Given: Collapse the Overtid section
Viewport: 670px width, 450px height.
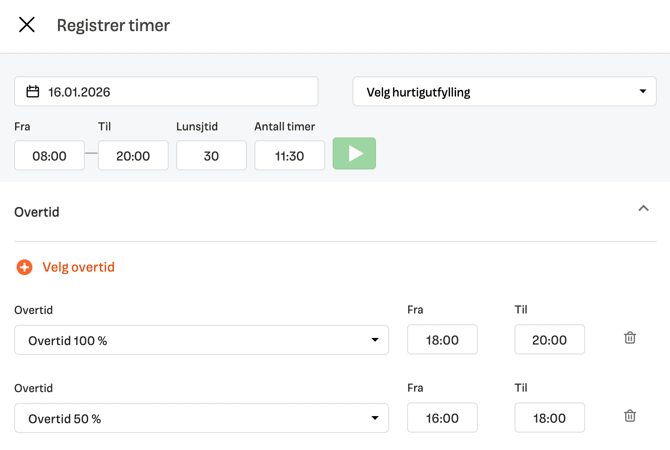Looking at the screenshot, I should click(x=643, y=209).
